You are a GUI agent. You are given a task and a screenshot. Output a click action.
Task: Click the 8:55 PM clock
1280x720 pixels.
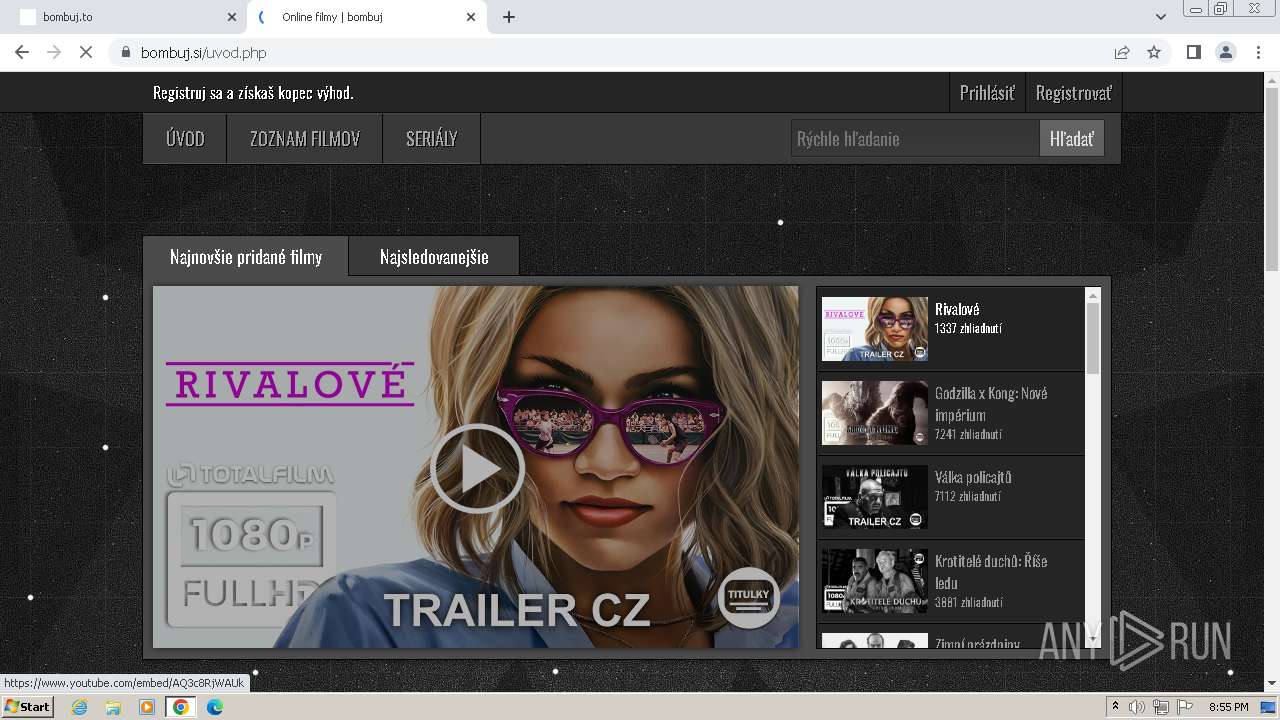click(1228, 707)
